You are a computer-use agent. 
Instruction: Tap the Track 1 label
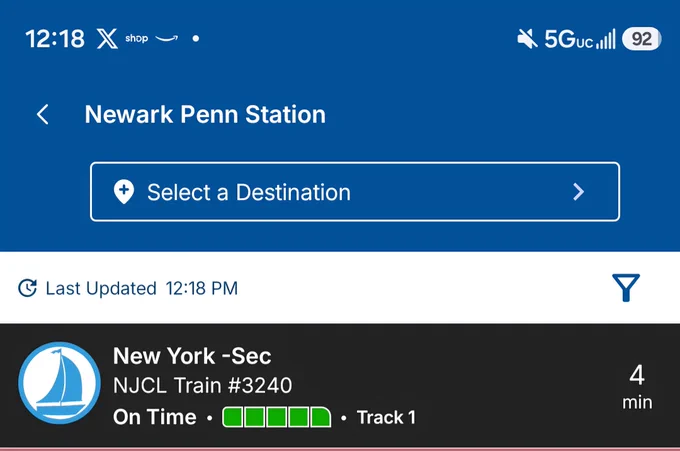coord(386,418)
